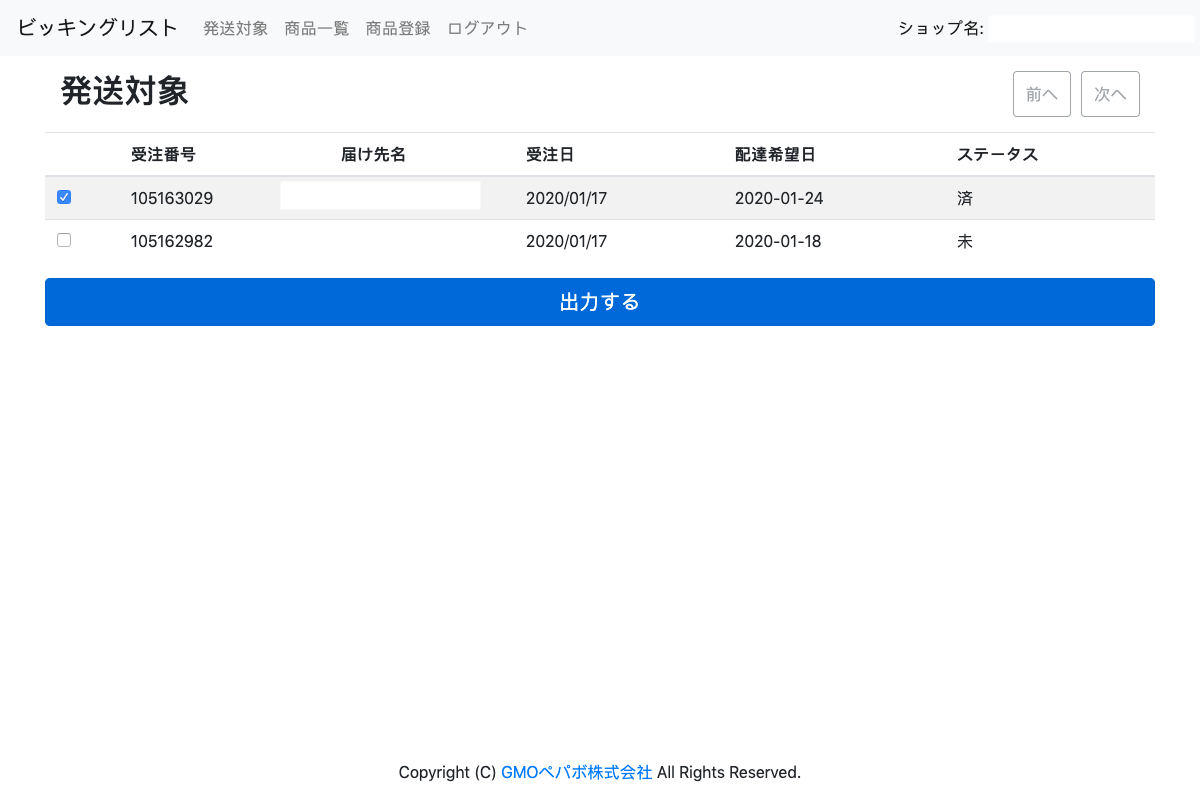Click the shop name field after ショップ名
The width and height of the screenshot is (1200, 800).
click(1090, 29)
